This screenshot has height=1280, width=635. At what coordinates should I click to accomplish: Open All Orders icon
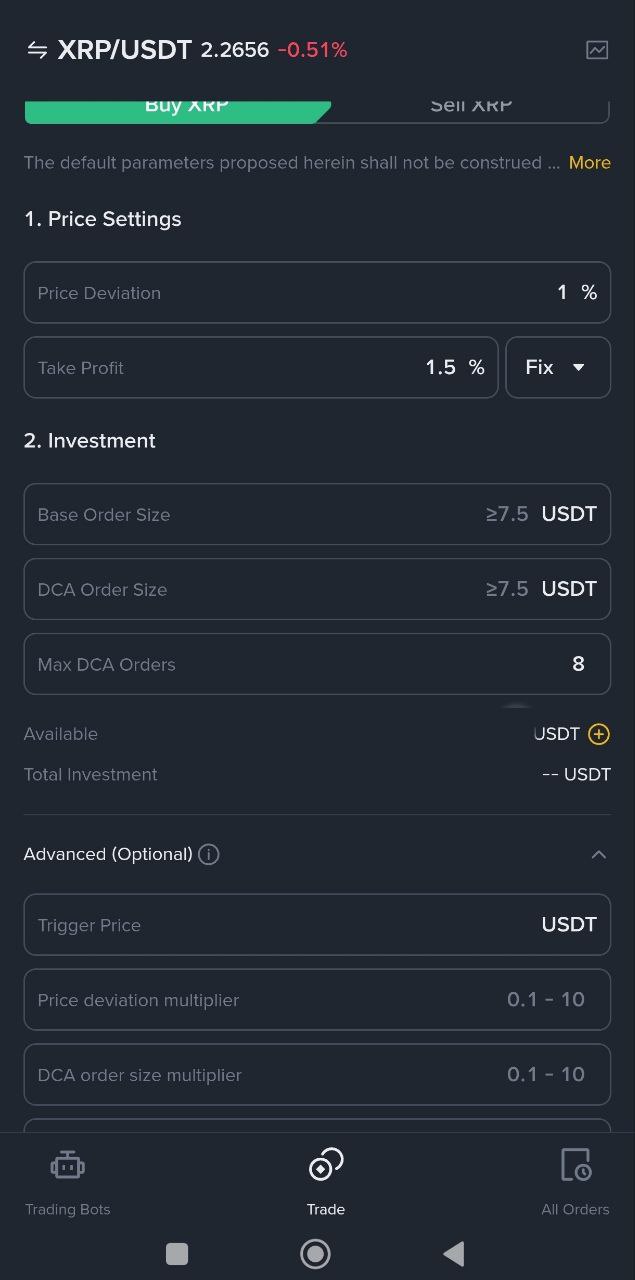[x=575, y=1166]
